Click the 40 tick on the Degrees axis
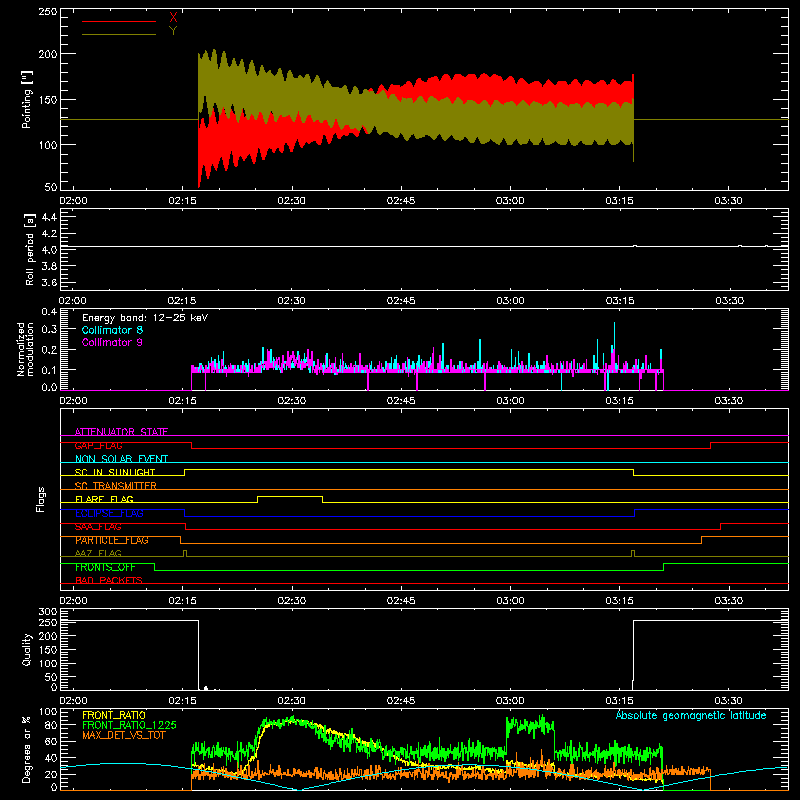 (x=52, y=758)
